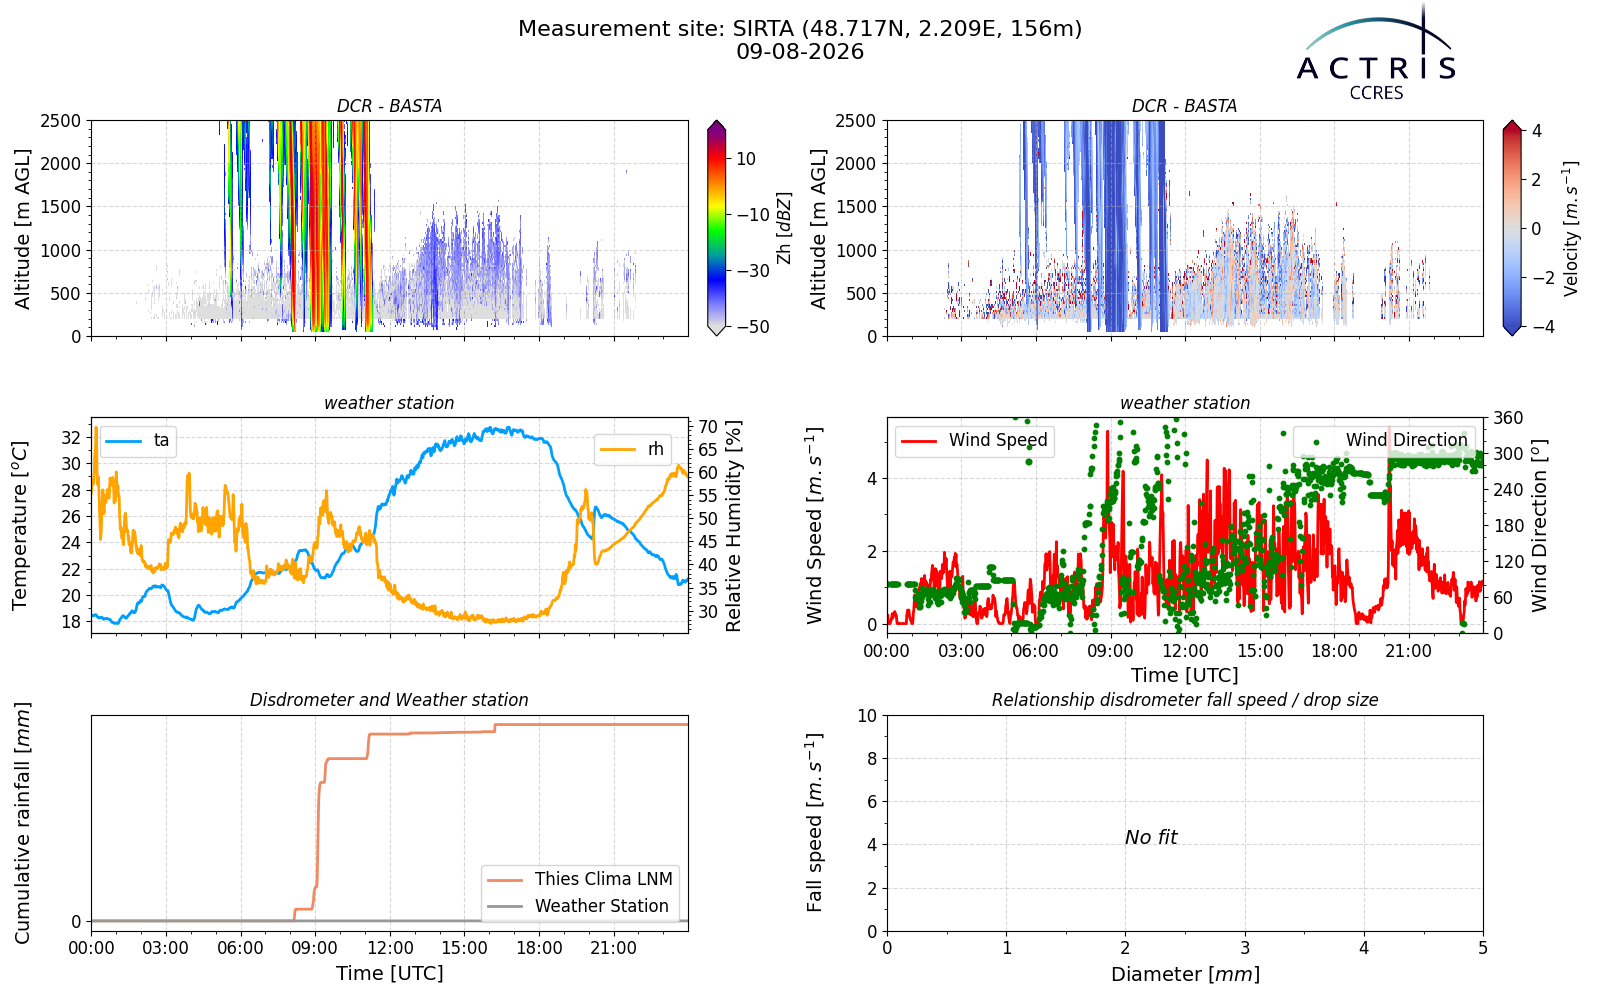Click the 'Cumulative rainfall [mm]' axis label

[22, 823]
